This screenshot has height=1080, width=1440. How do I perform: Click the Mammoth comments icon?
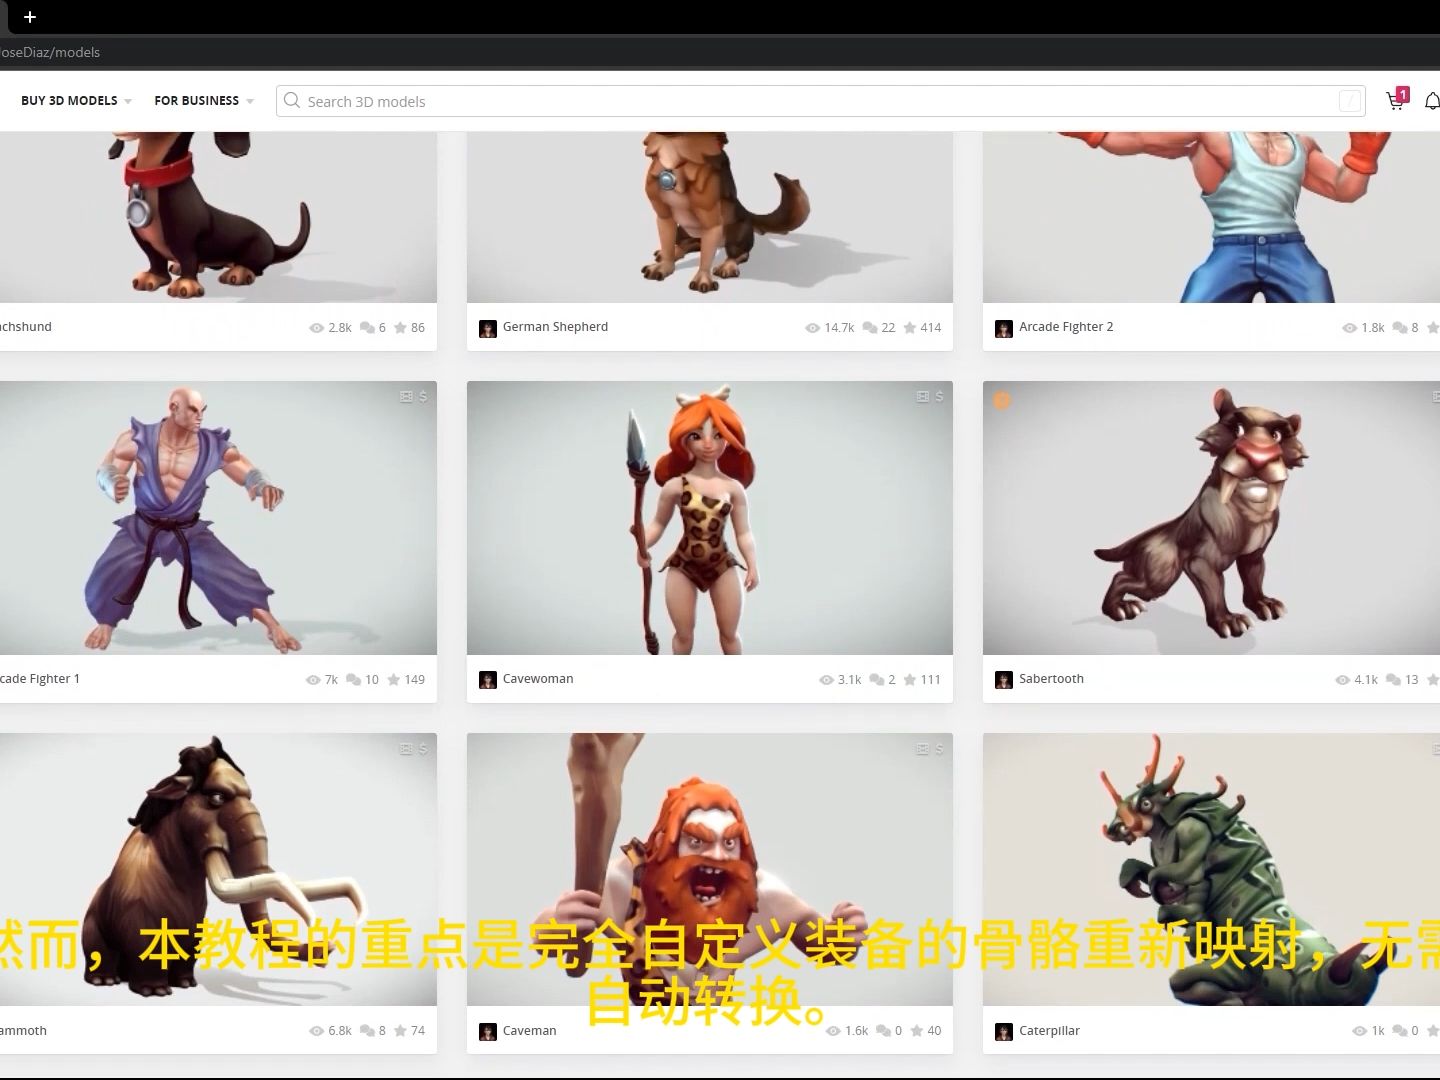click(367, 1031)
